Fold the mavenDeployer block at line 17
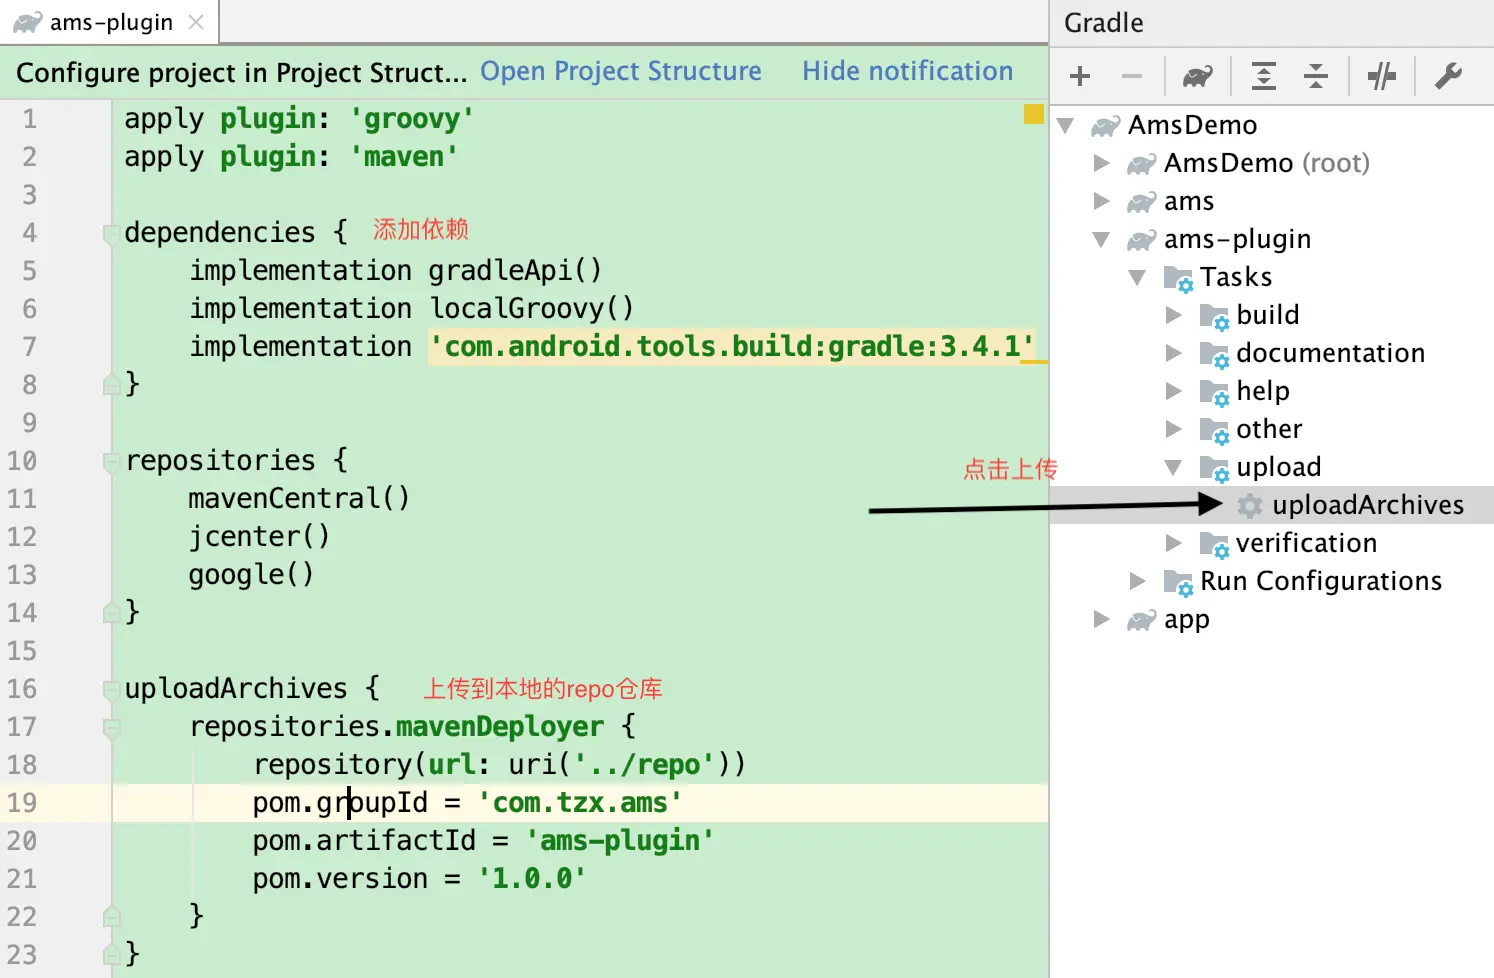 pos(111,728)
